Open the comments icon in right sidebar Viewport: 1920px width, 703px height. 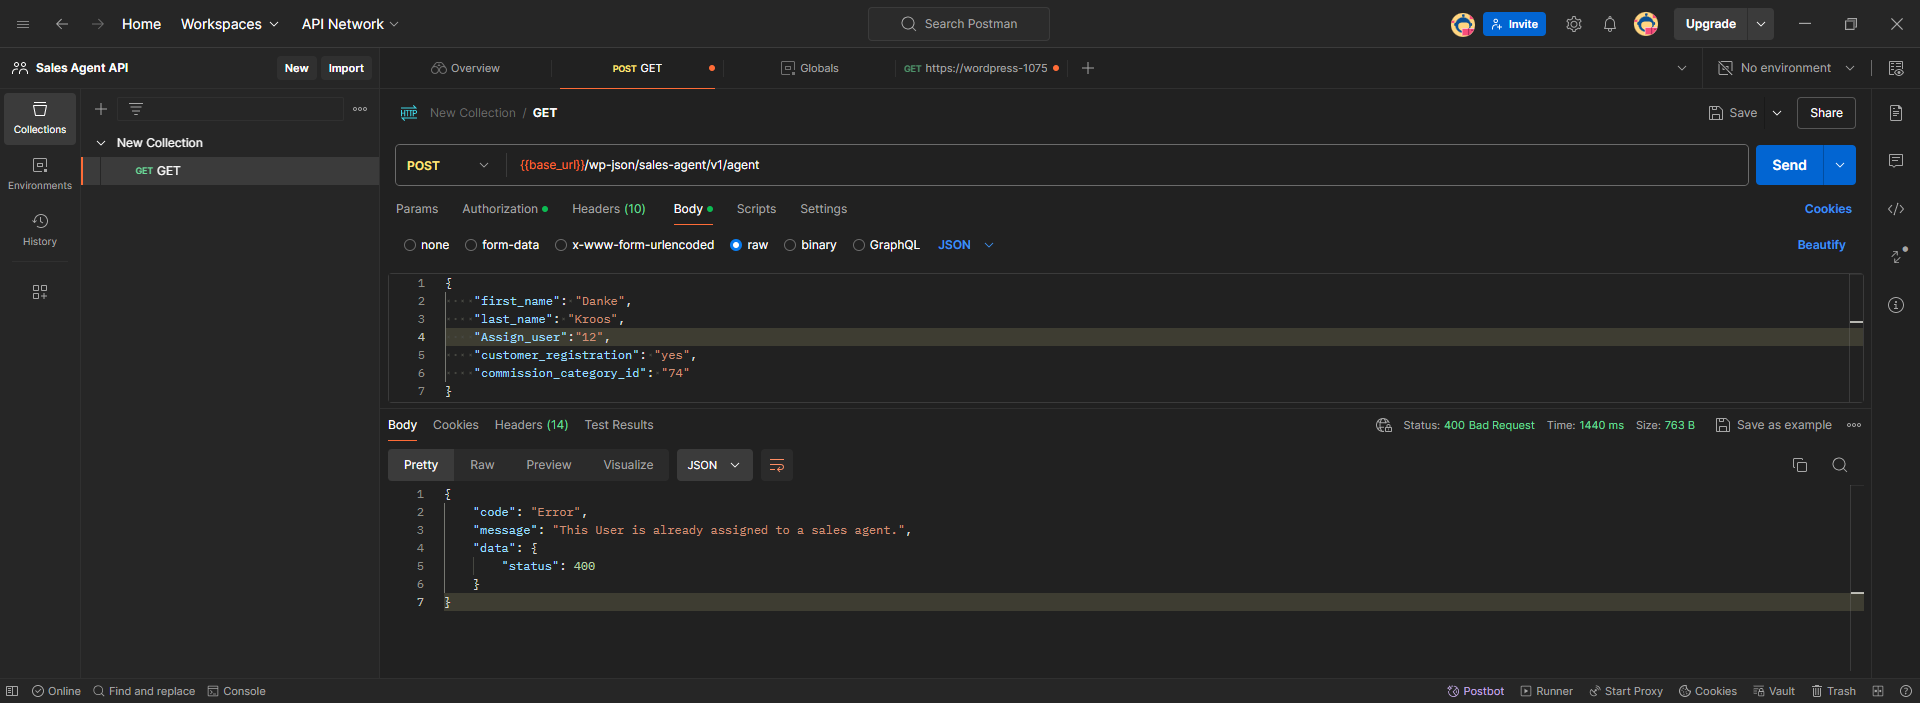(x=1896, y=161)
